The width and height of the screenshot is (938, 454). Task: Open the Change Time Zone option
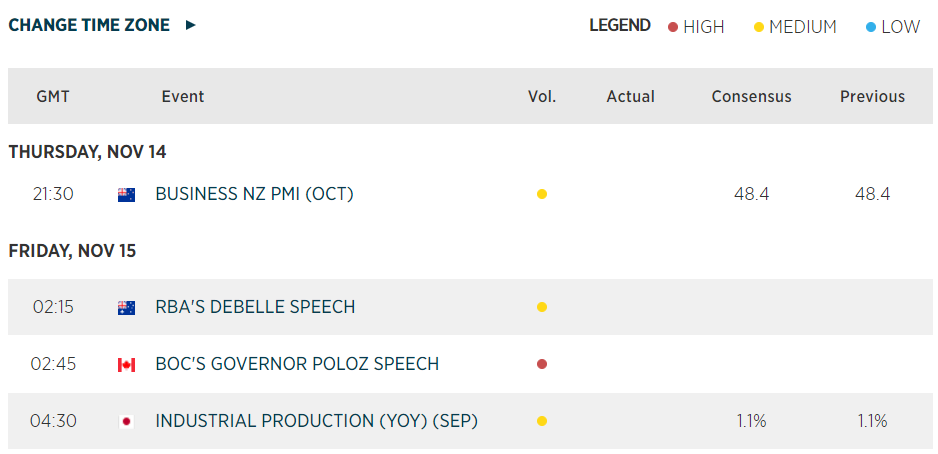click(x=89, y=25)
